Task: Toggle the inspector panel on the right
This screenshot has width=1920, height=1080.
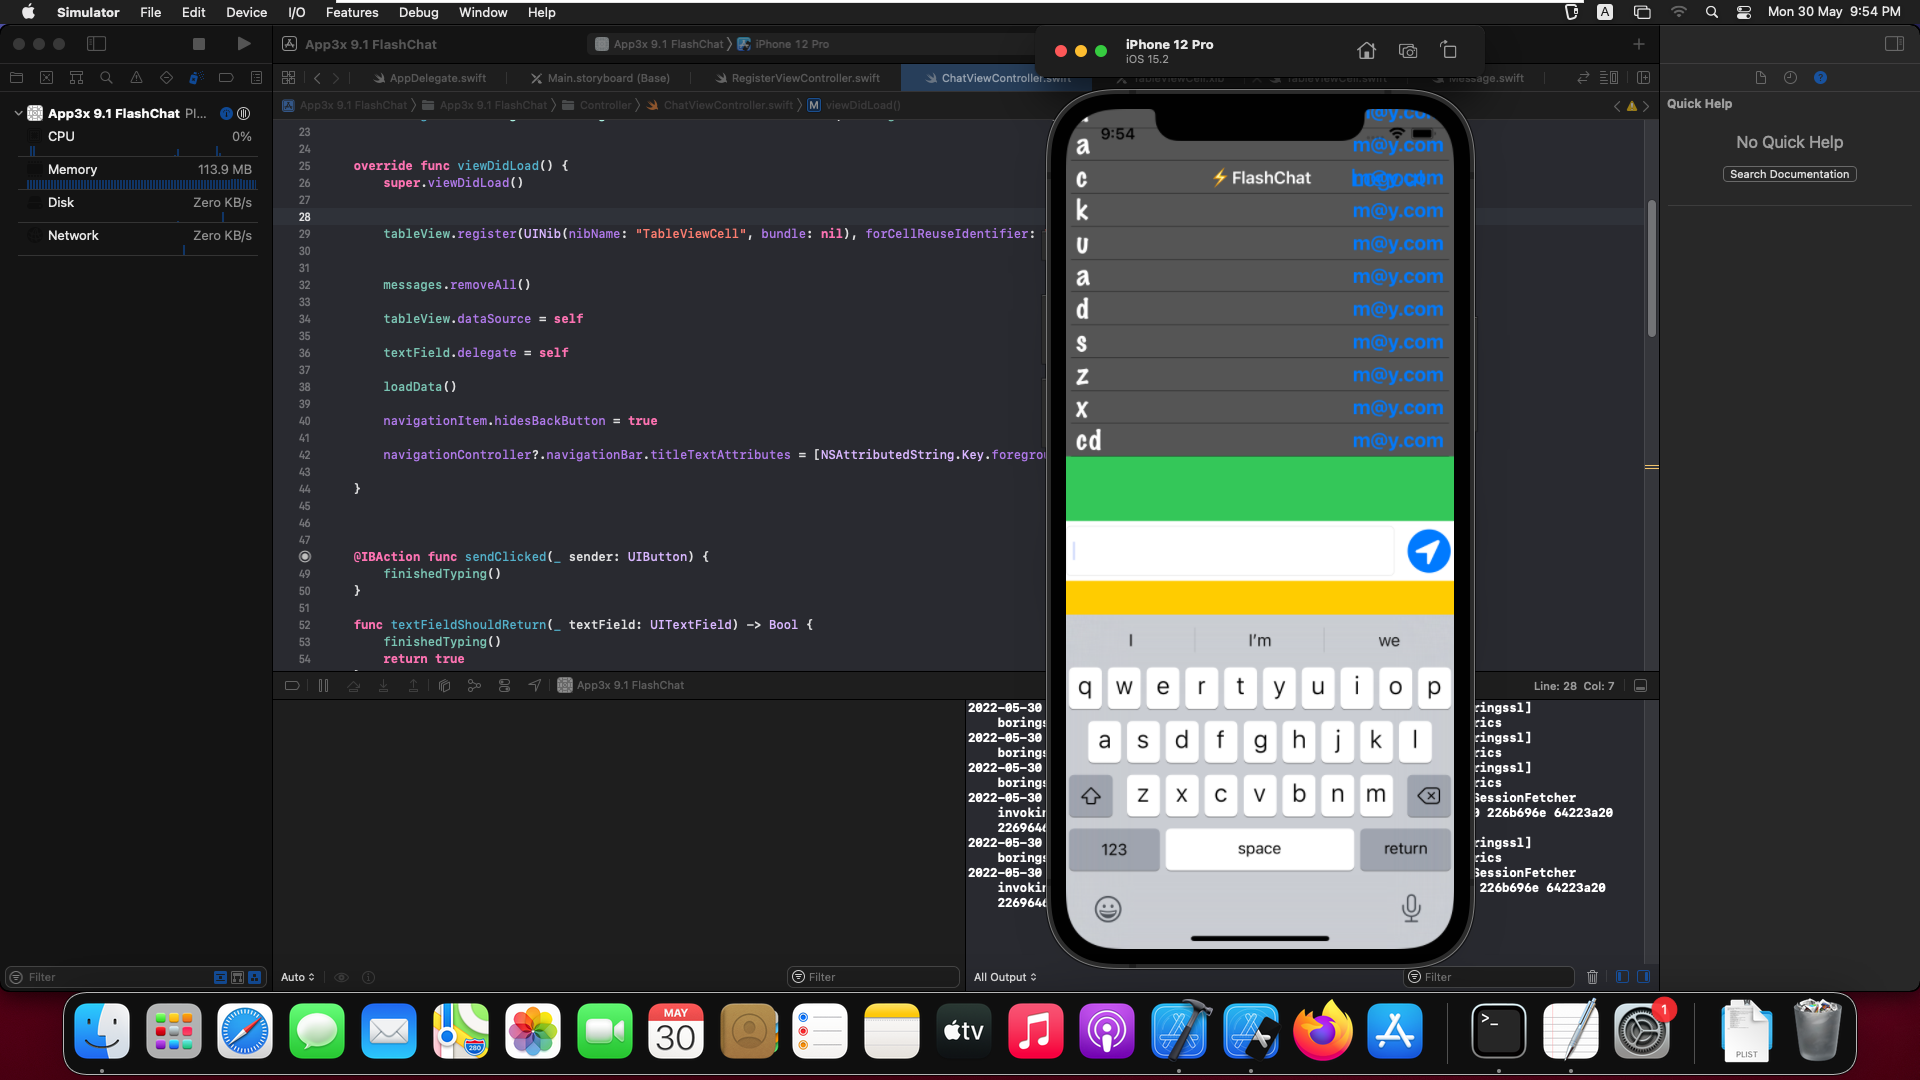Action: tap(1894, 44)
